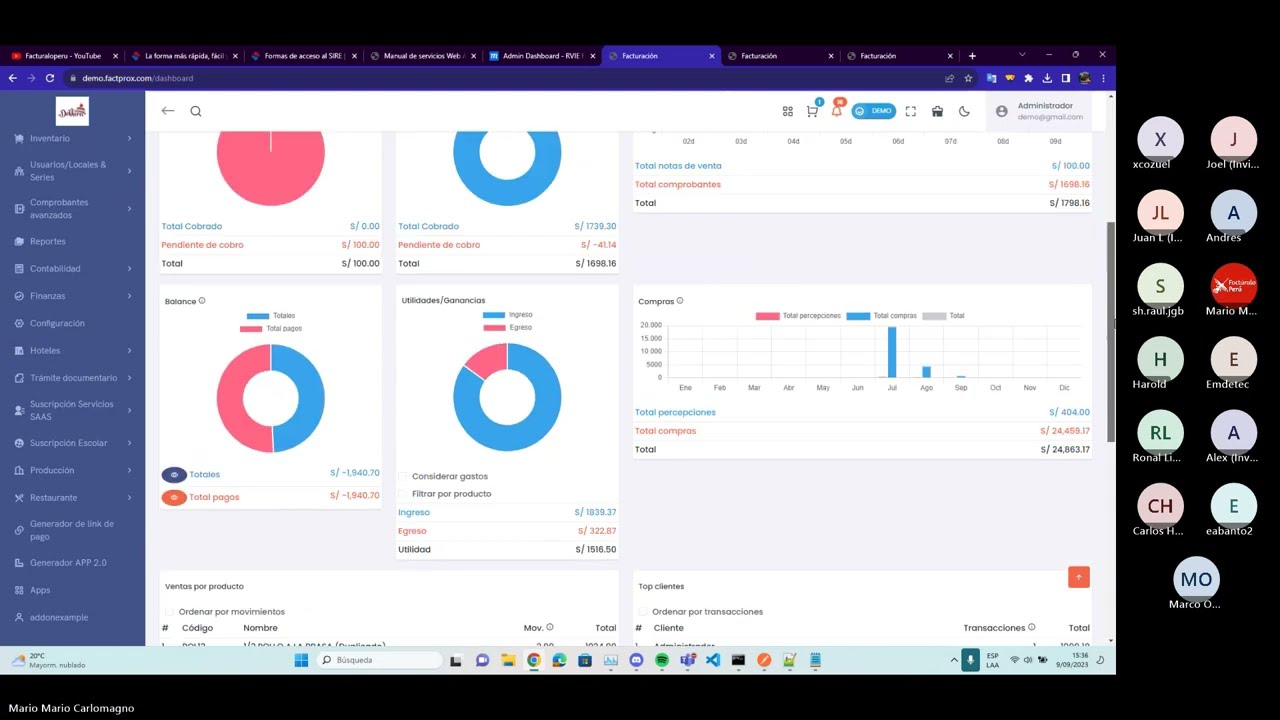Click the Compras info icon
The image size is (1280, 720).
click(x=680, y=300)
